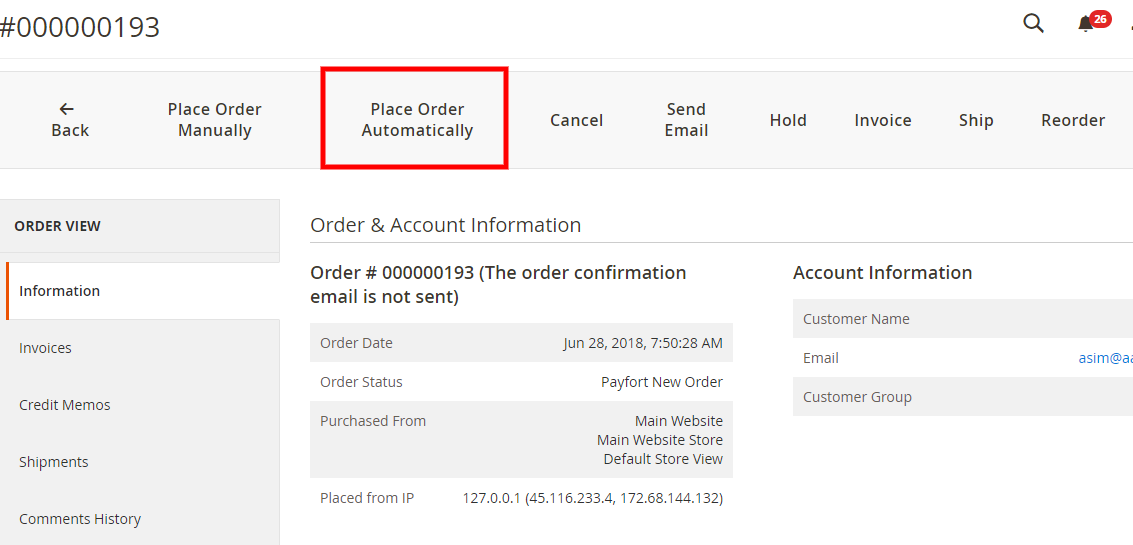This screenshot has height=545, width=1133.
Task: Click the red notification count badge
Action: tap(1100, 19)
